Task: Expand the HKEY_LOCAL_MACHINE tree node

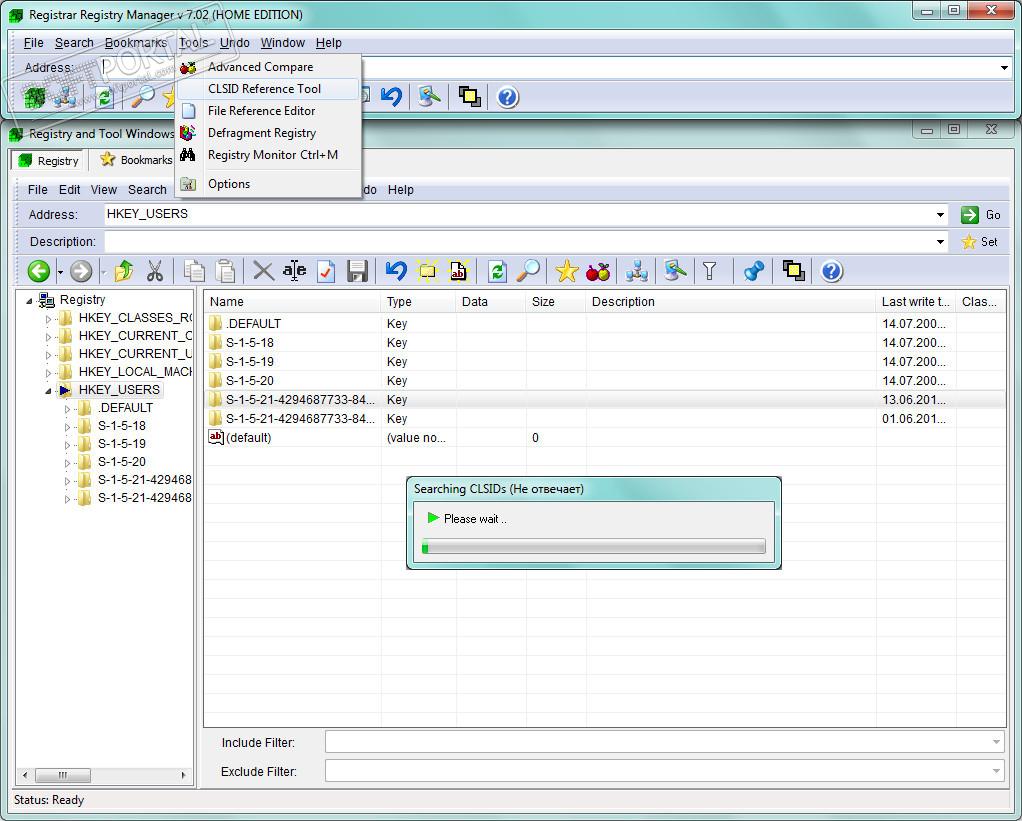Action: pyautogui.click(x=48, y=372)
